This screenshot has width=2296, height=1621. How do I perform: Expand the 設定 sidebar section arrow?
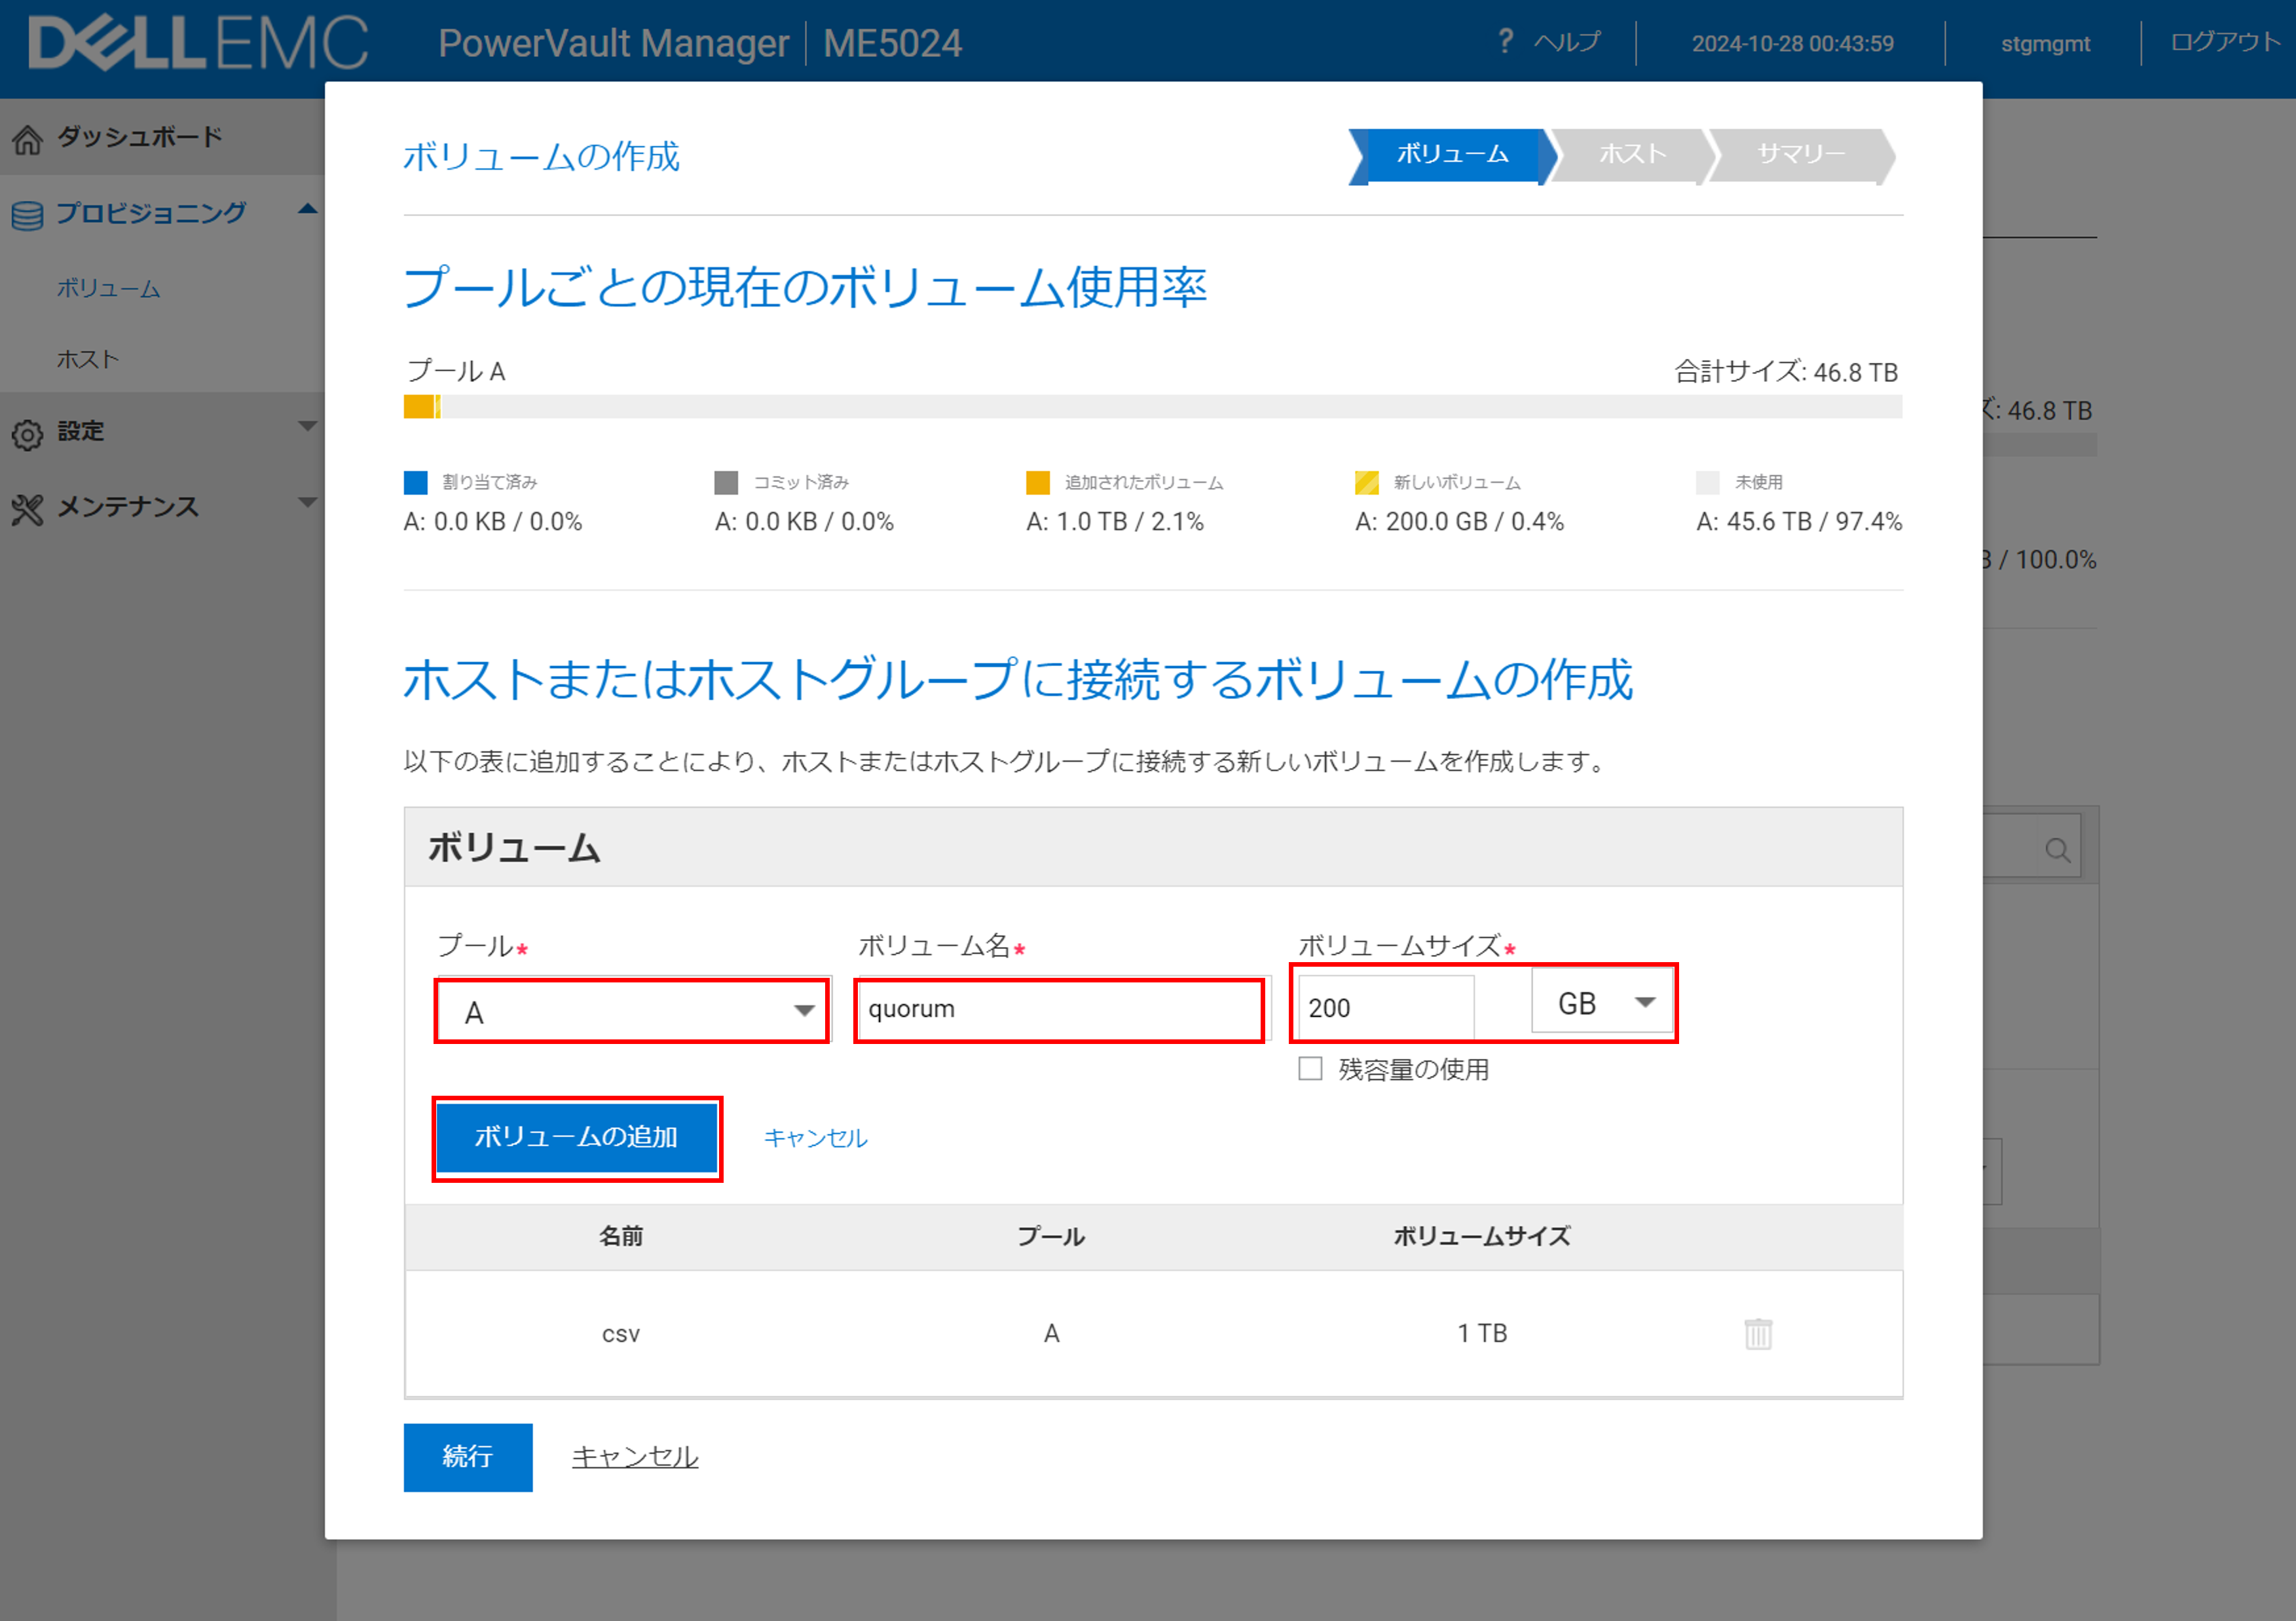(x=307, y=427)
